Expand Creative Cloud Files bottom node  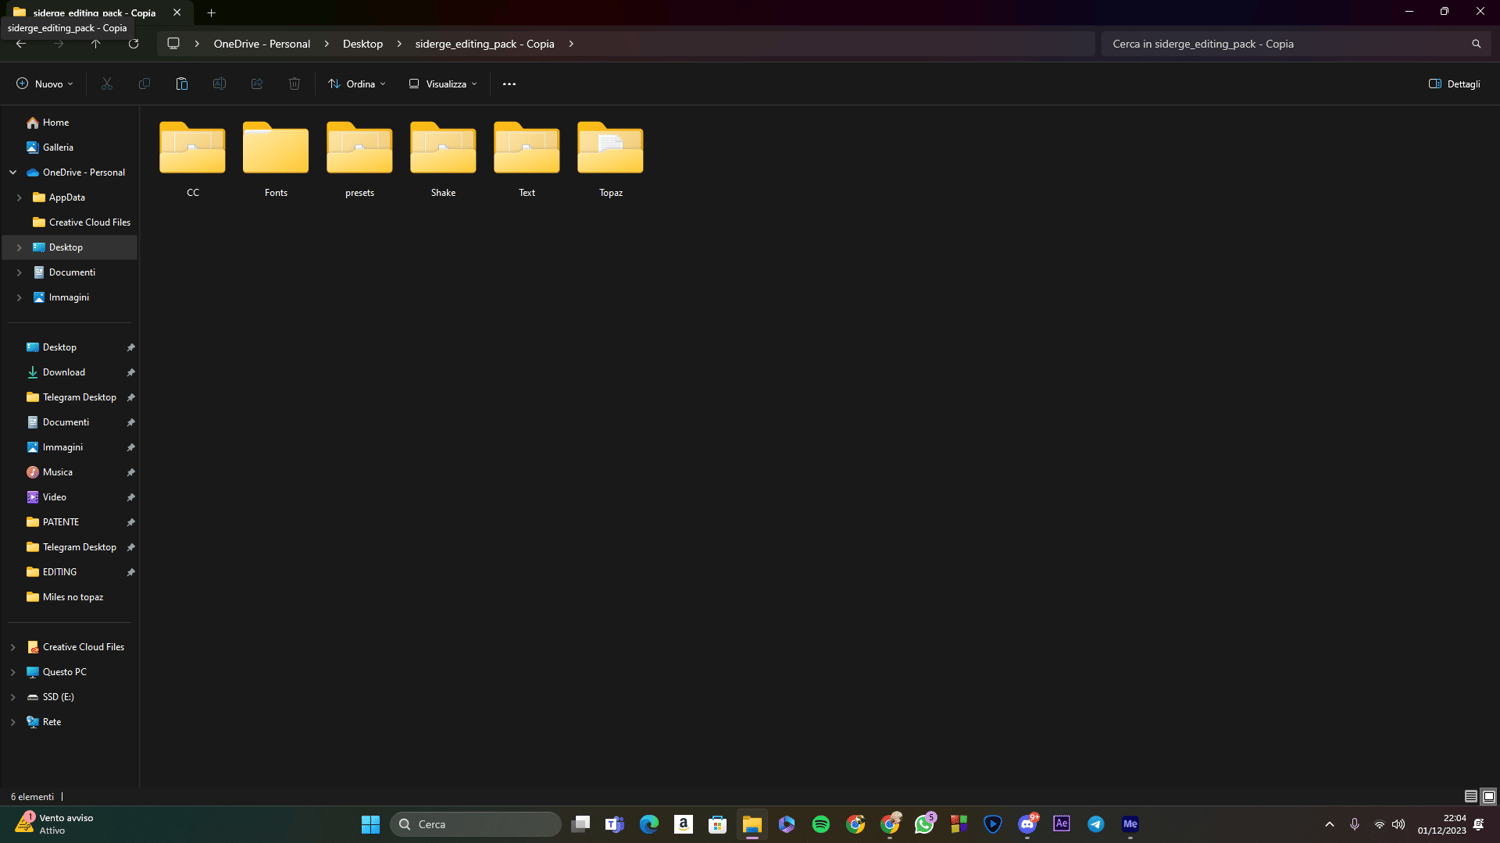(13, 647)
